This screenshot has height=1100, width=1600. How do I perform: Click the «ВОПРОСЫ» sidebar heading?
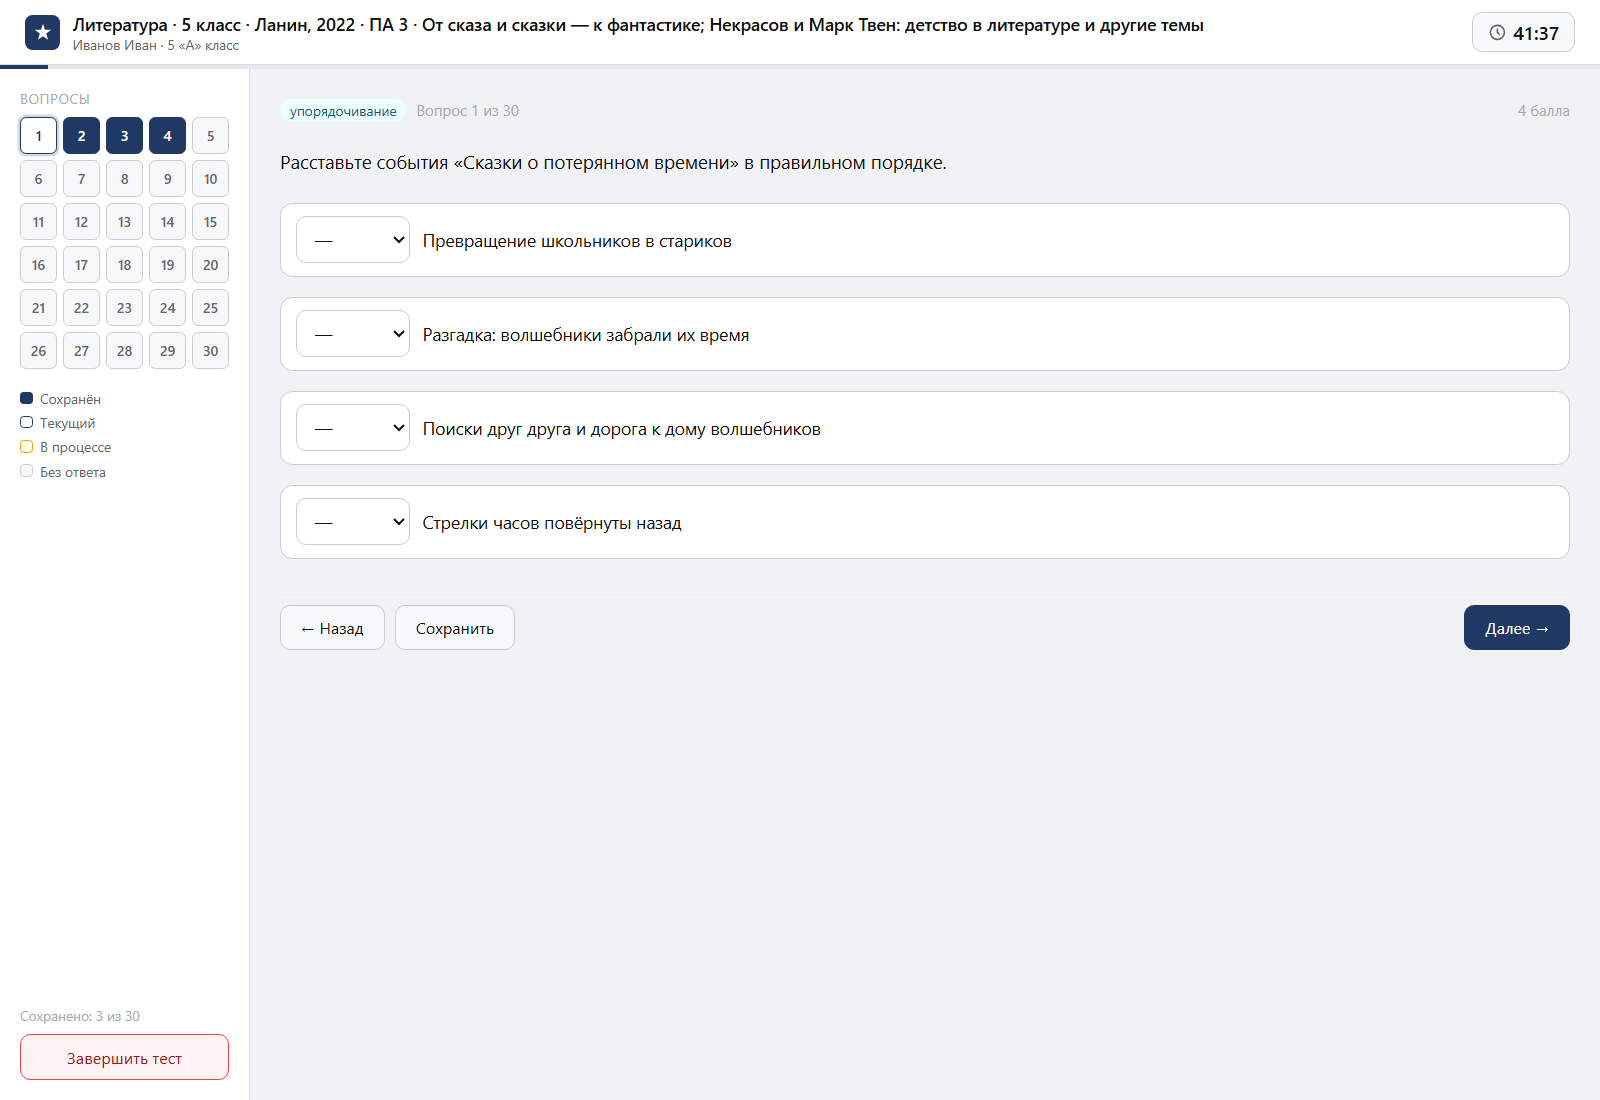[x=55, y=99]
